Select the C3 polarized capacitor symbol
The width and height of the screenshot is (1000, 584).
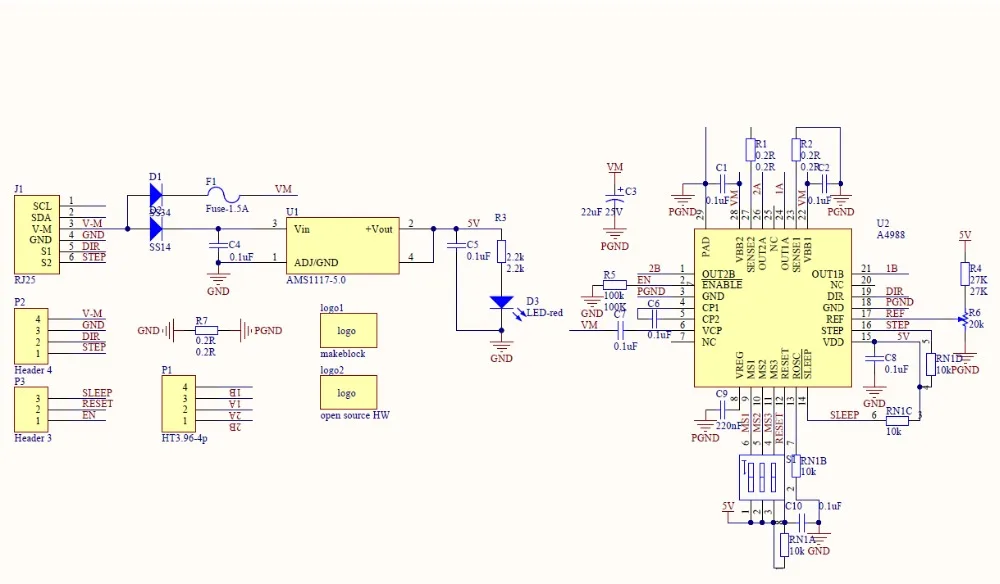(614, 196)
